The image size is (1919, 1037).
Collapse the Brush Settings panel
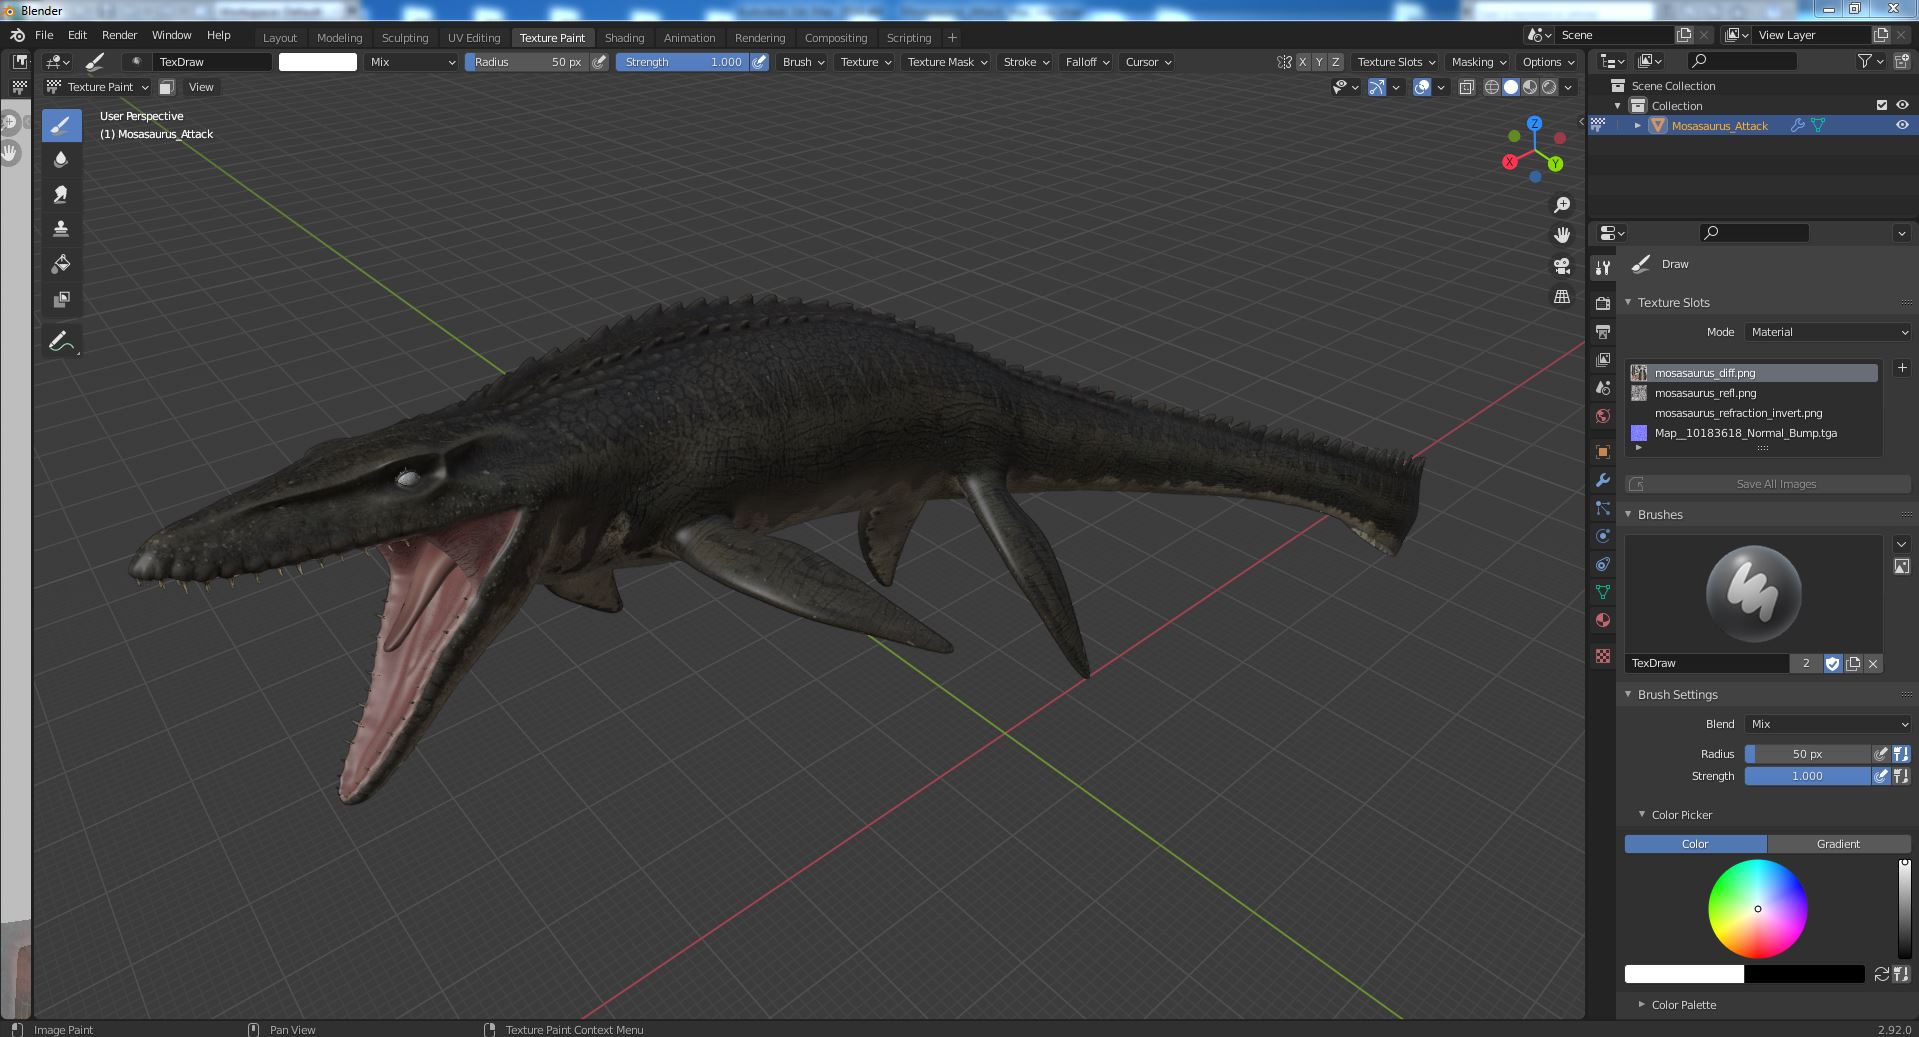[x=1677, y=694]
